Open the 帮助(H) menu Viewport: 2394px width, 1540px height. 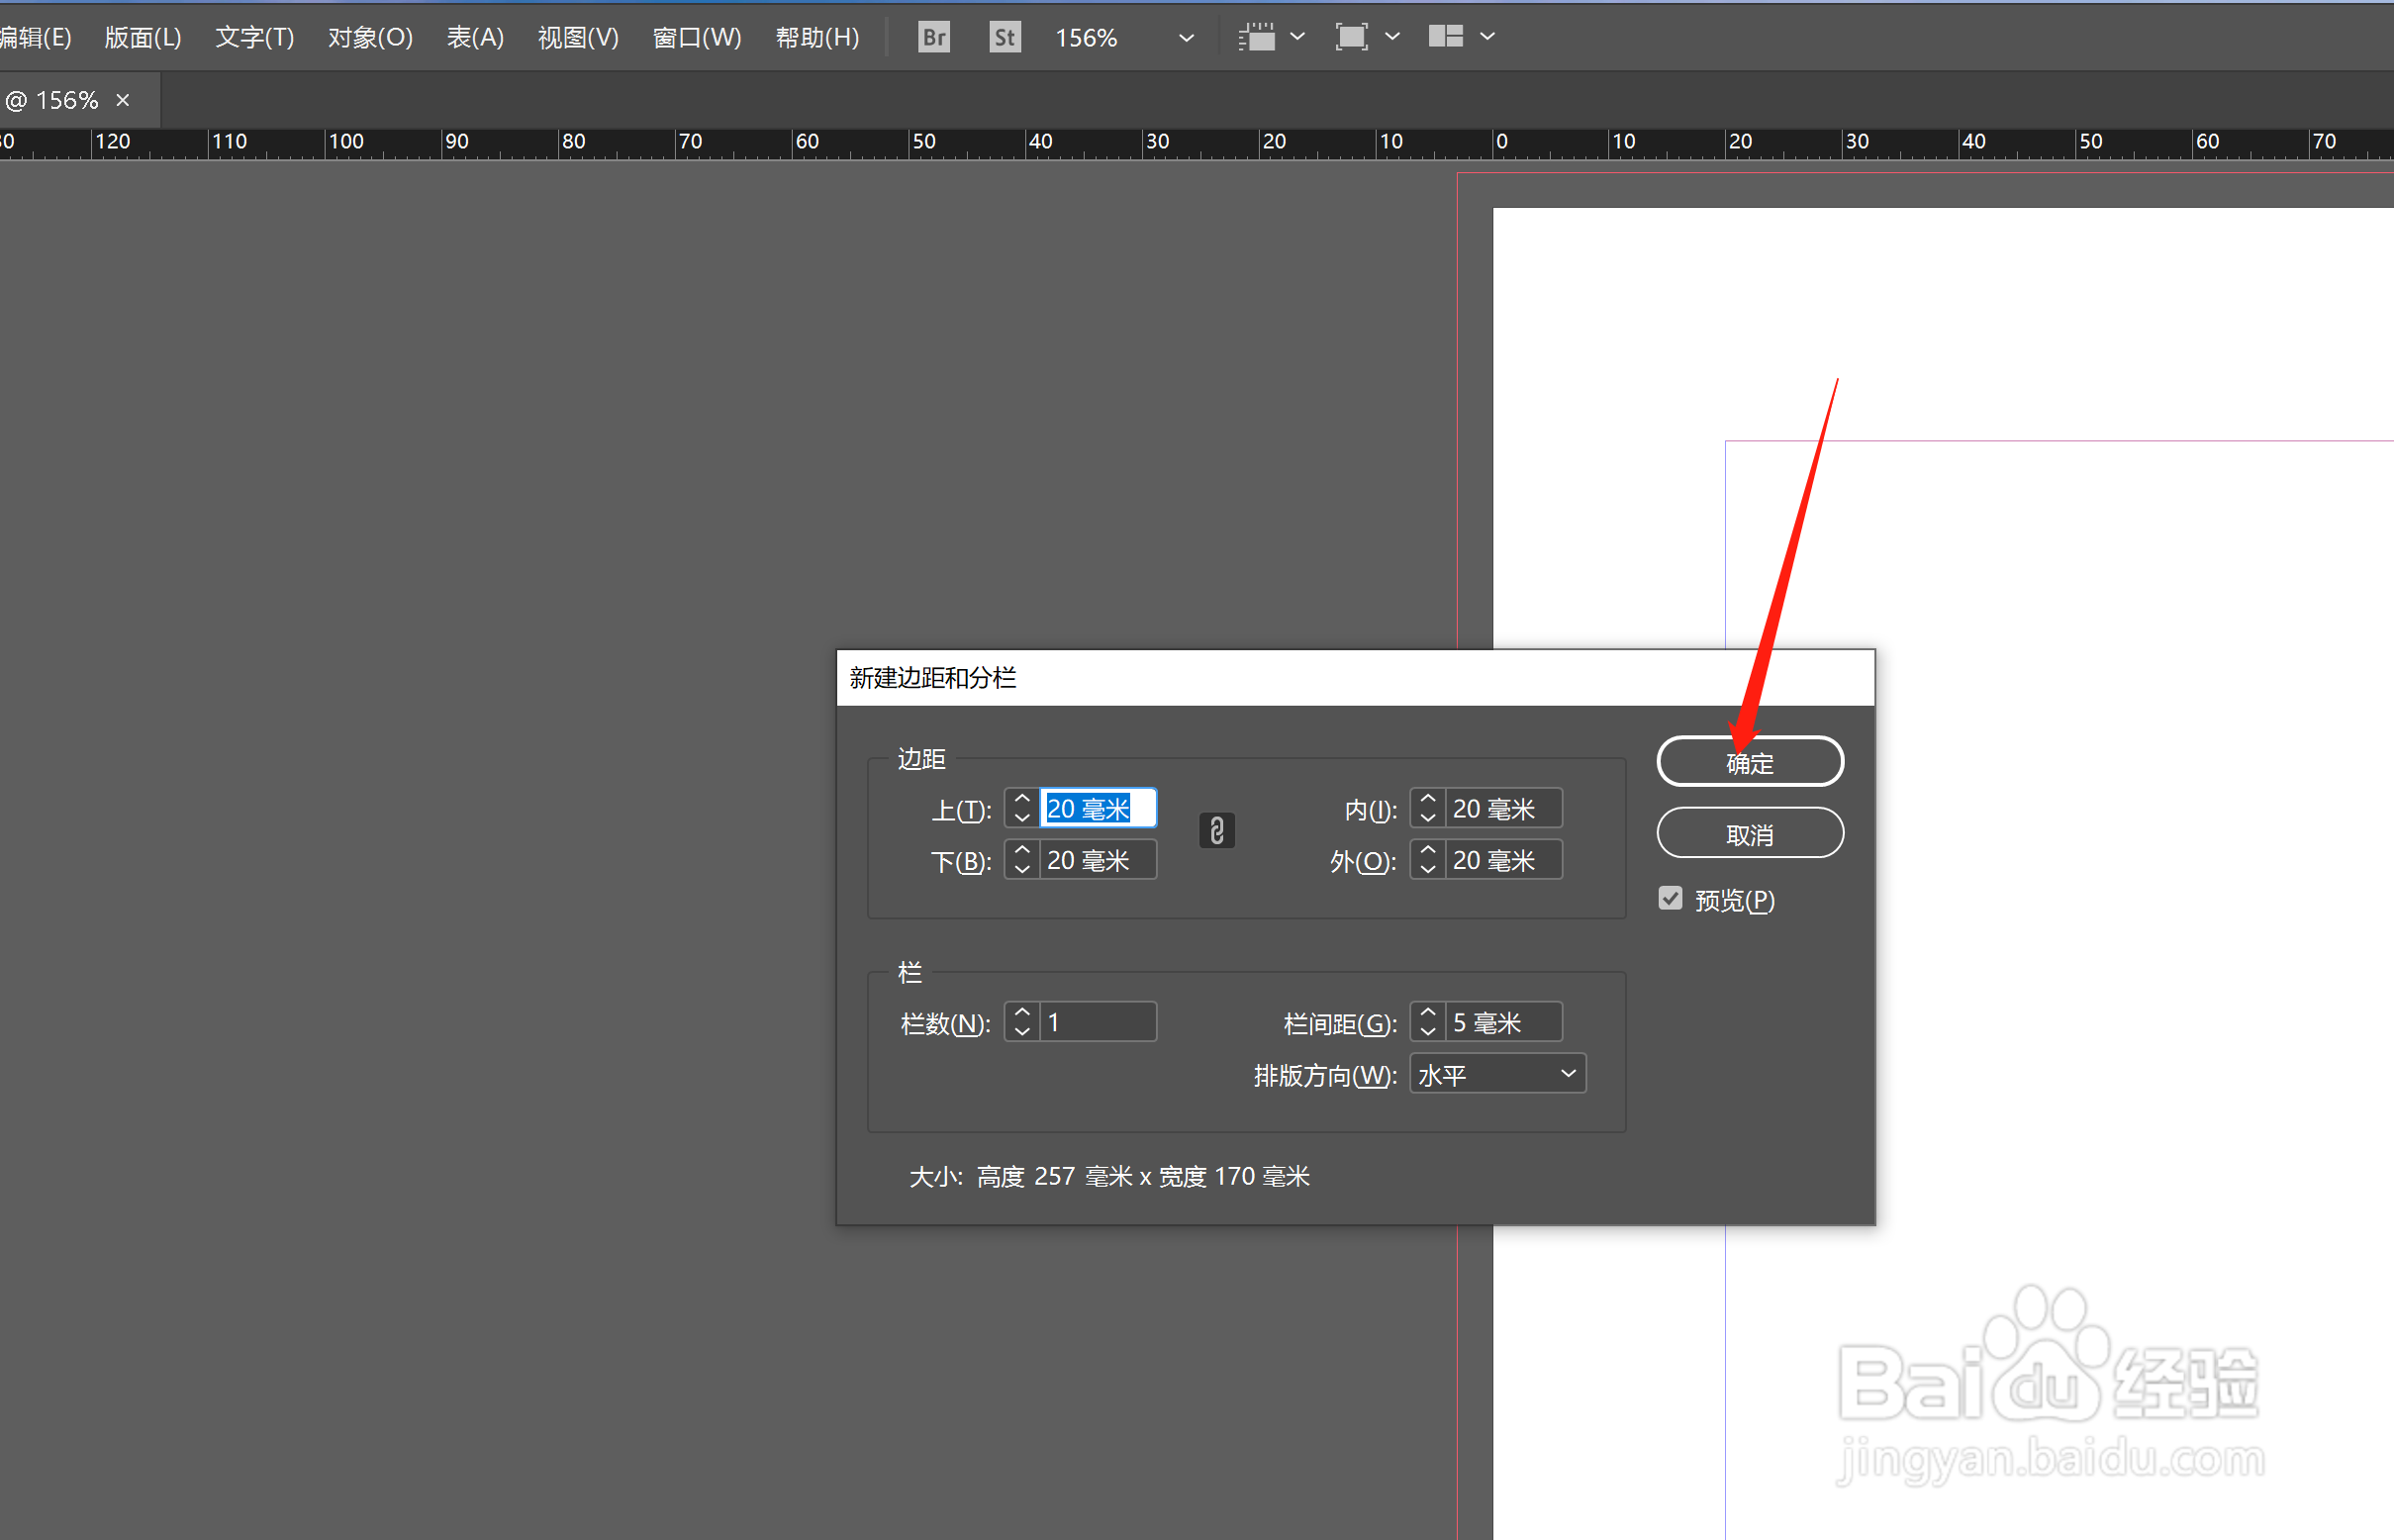817,37
